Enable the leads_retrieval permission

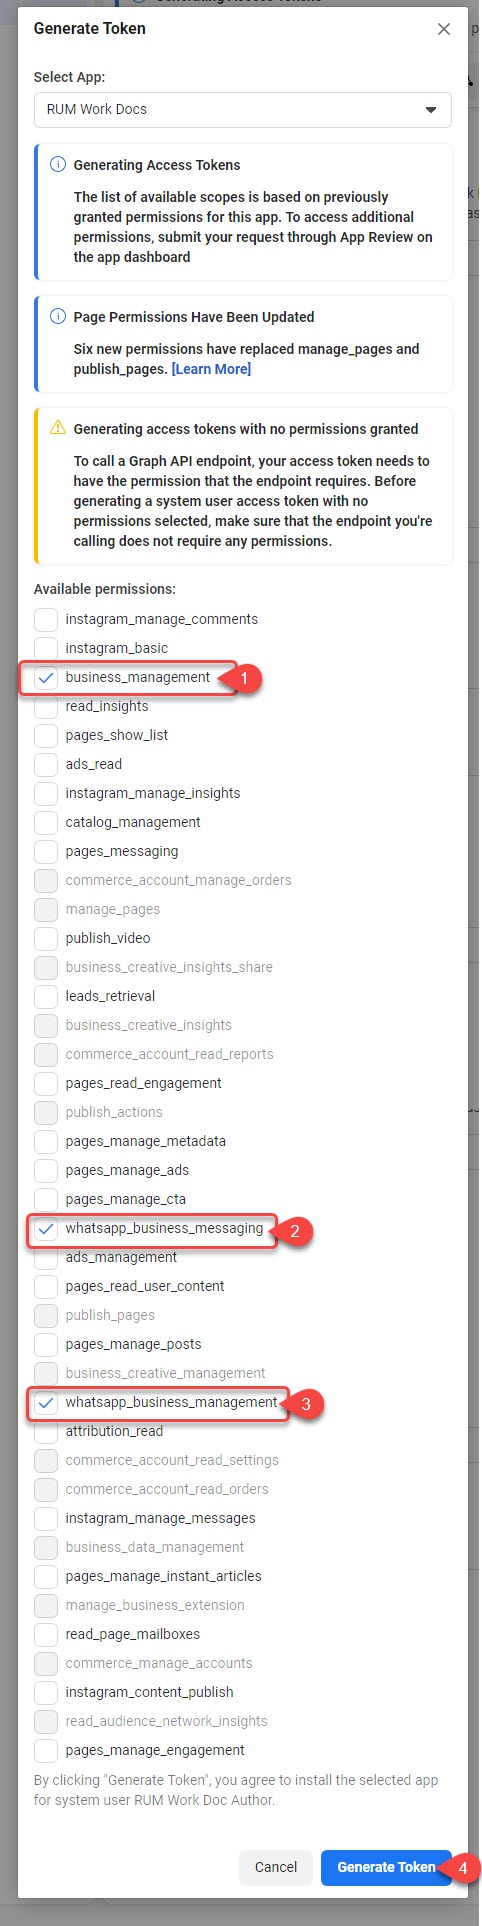tap(46, 996)
